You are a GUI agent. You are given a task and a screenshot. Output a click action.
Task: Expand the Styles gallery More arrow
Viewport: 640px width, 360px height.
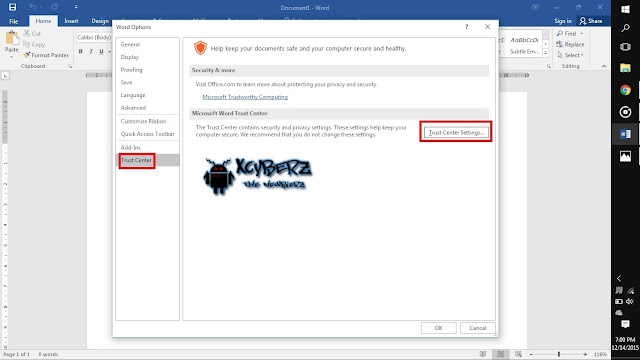(546, 53)
